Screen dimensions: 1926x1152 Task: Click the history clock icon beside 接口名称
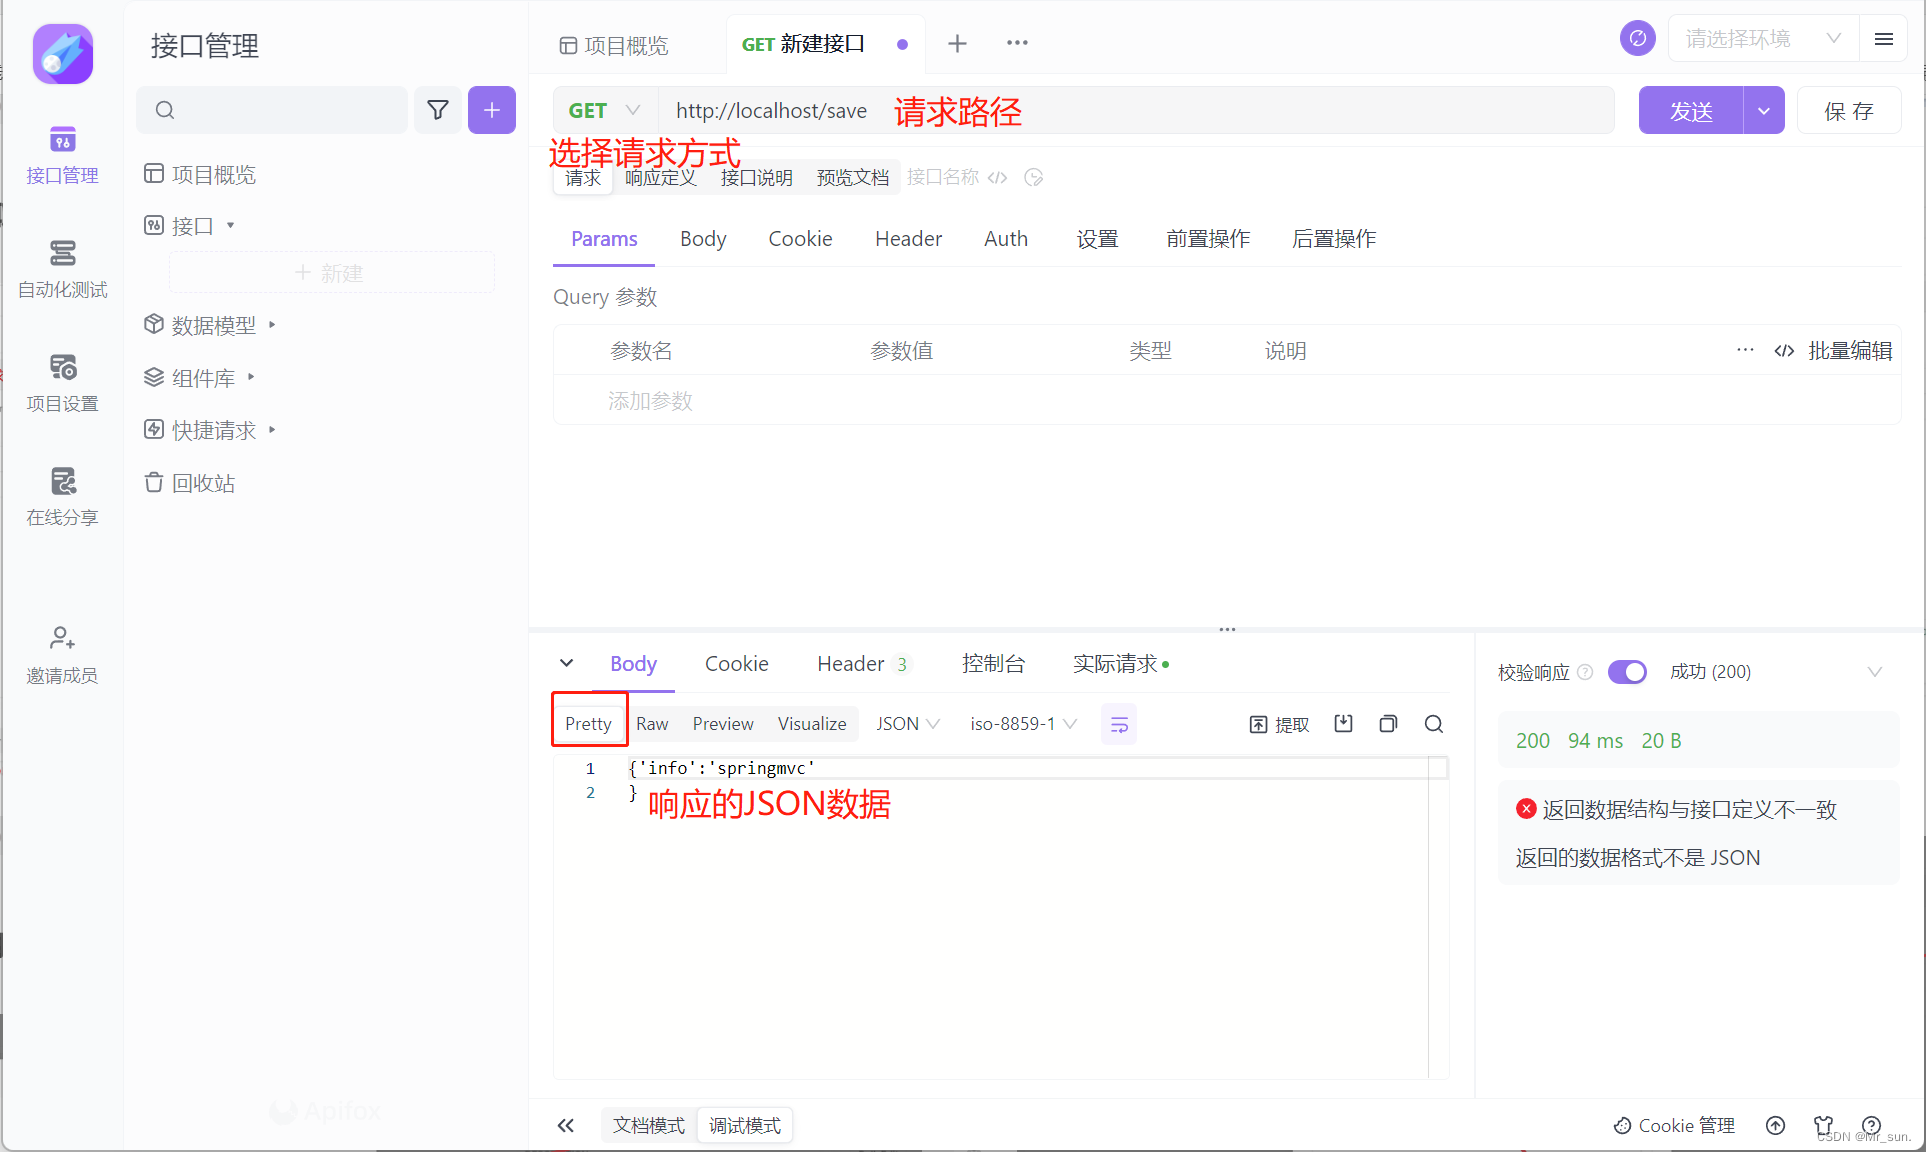pos(1034,178)
